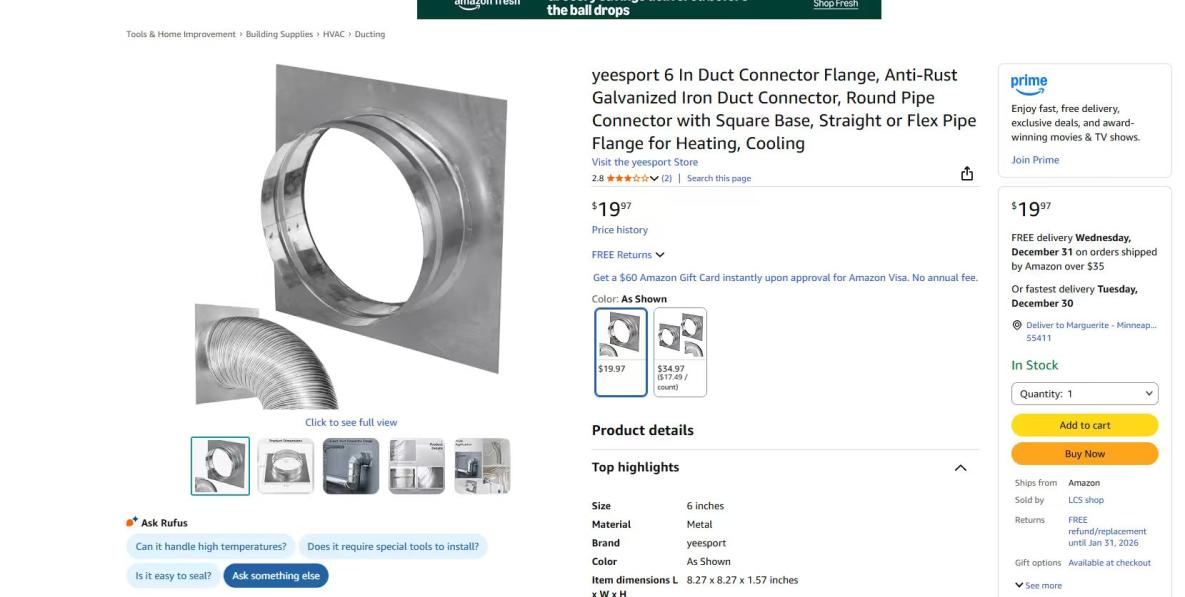Click the share icon beside the rating
The image size is (1185, 597).
[967, 174]
